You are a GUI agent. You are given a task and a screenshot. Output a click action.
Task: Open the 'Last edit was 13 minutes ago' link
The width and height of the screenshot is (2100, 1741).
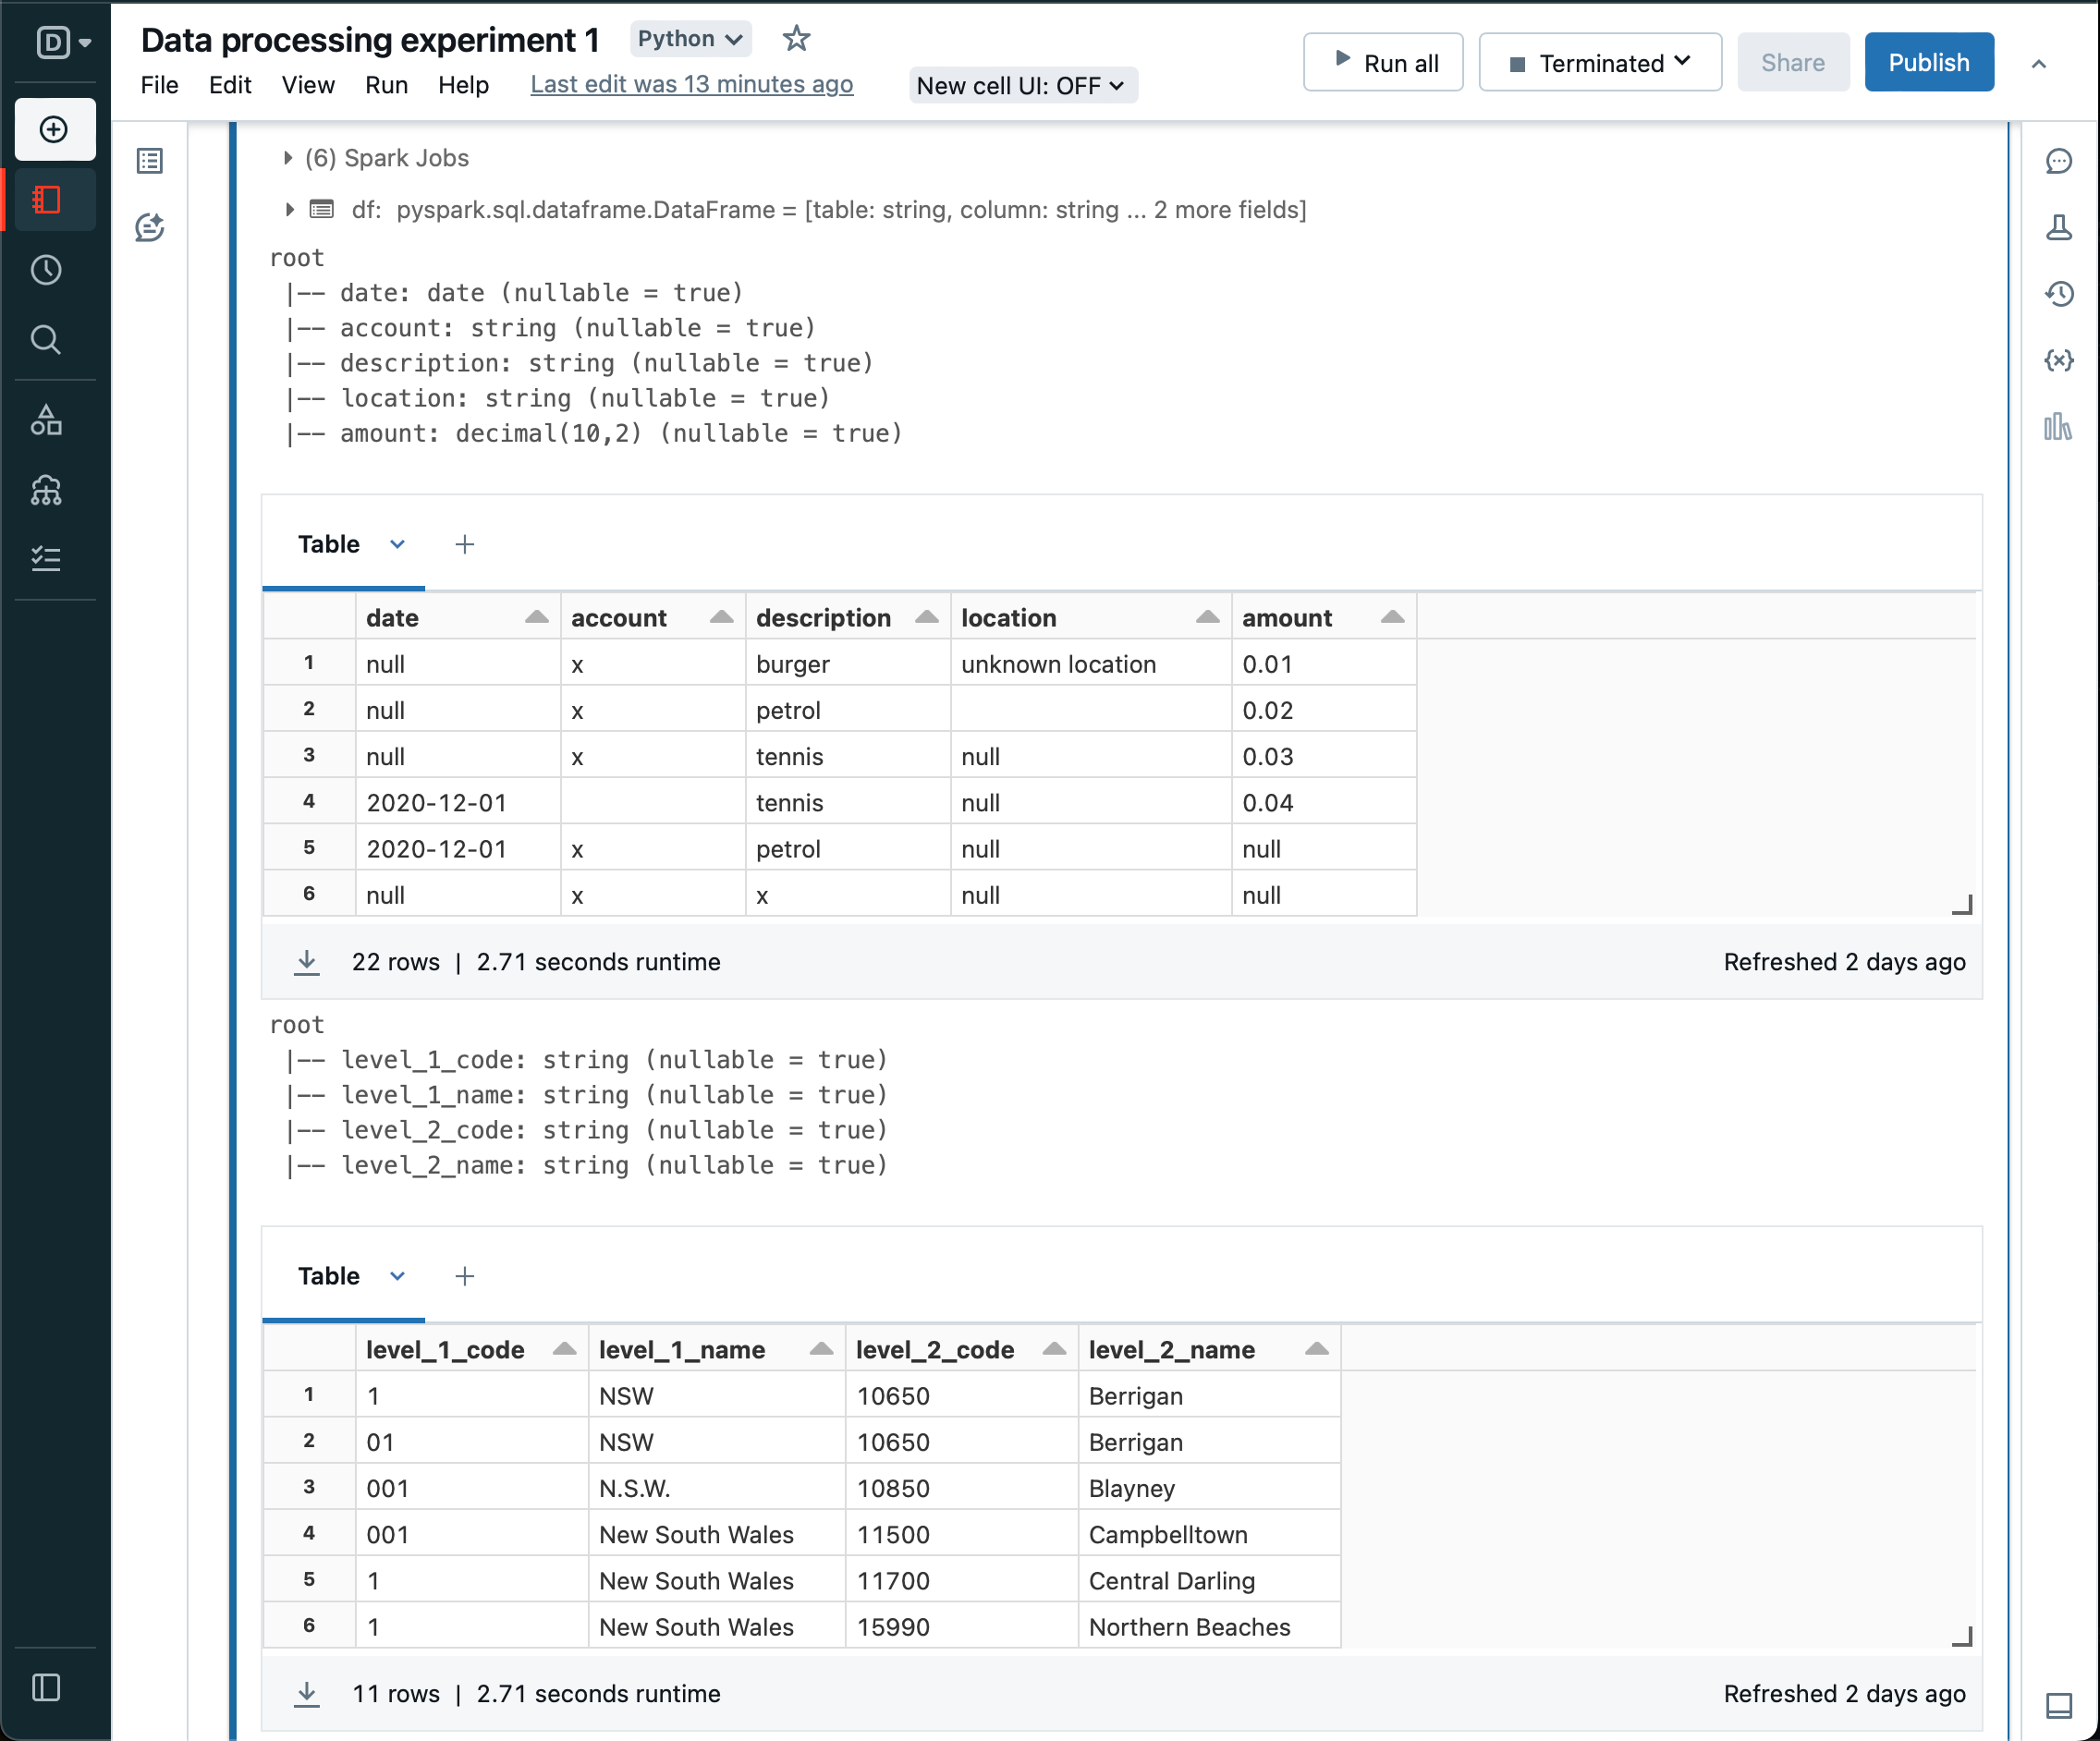(691, 85)
